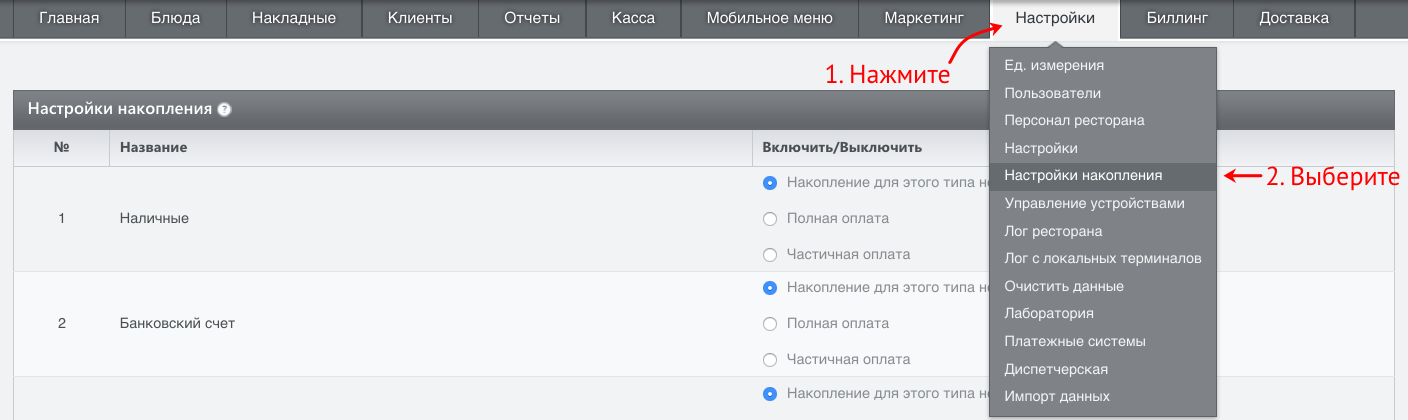Choose the Настройки item in the dropdown list

[1103, 148]
